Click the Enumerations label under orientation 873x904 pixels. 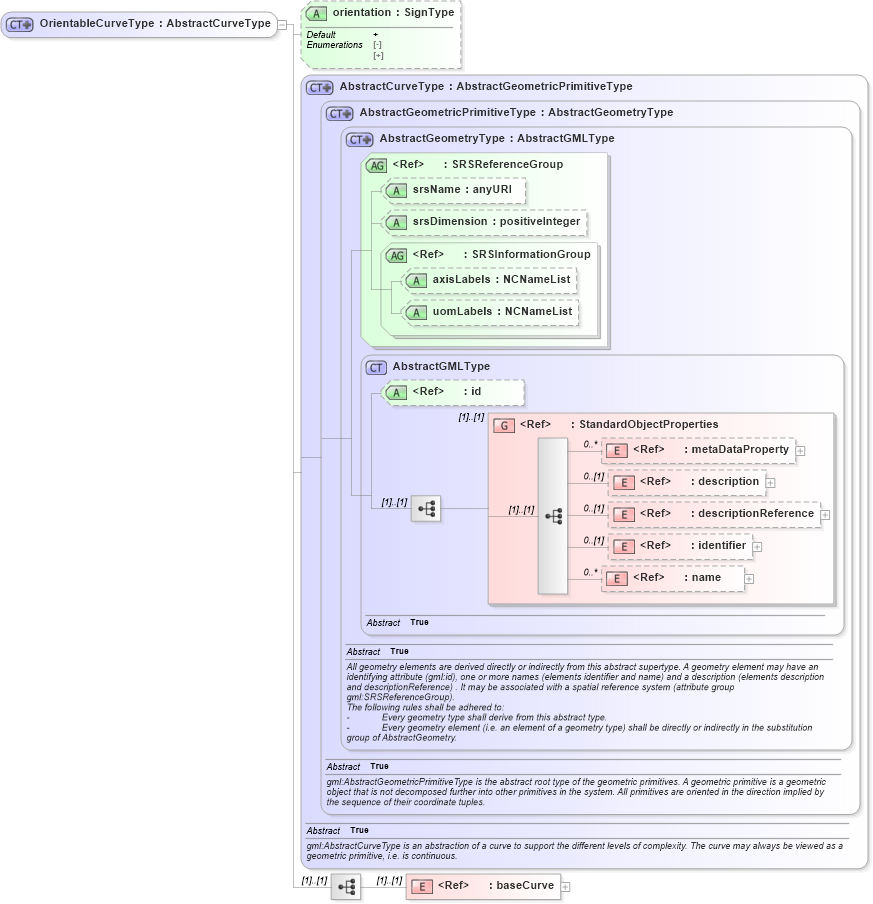pos(334,45)
